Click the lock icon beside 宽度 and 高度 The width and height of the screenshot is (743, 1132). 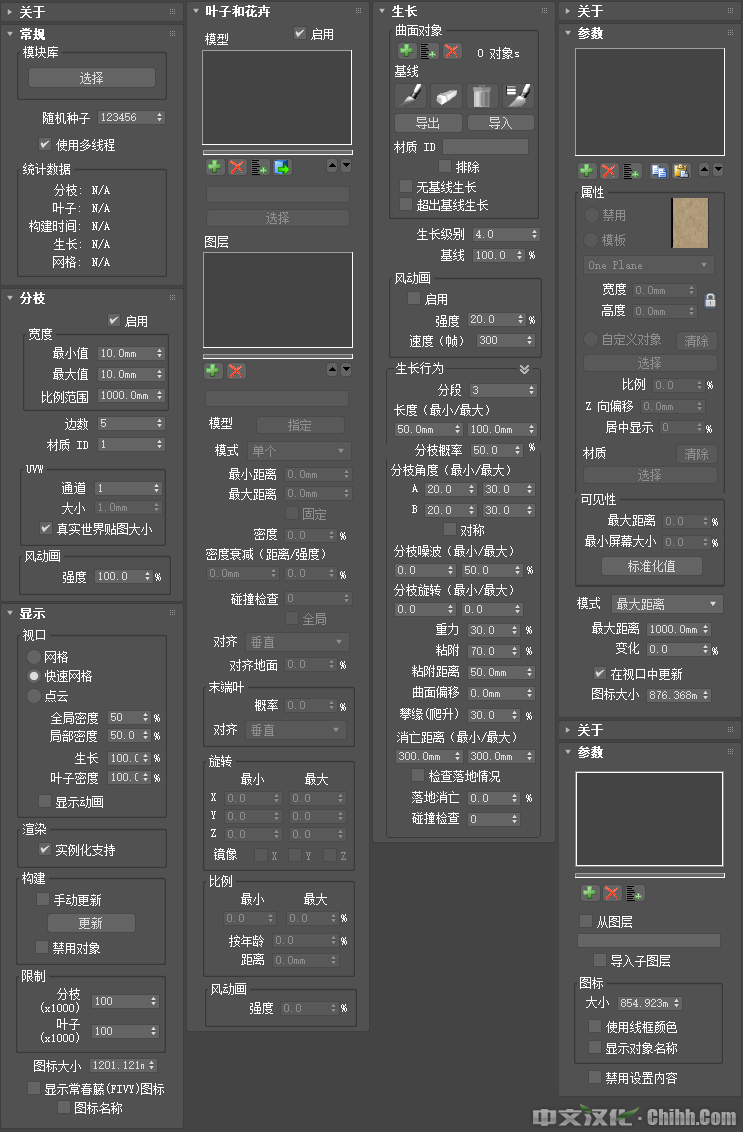point(710,300)
